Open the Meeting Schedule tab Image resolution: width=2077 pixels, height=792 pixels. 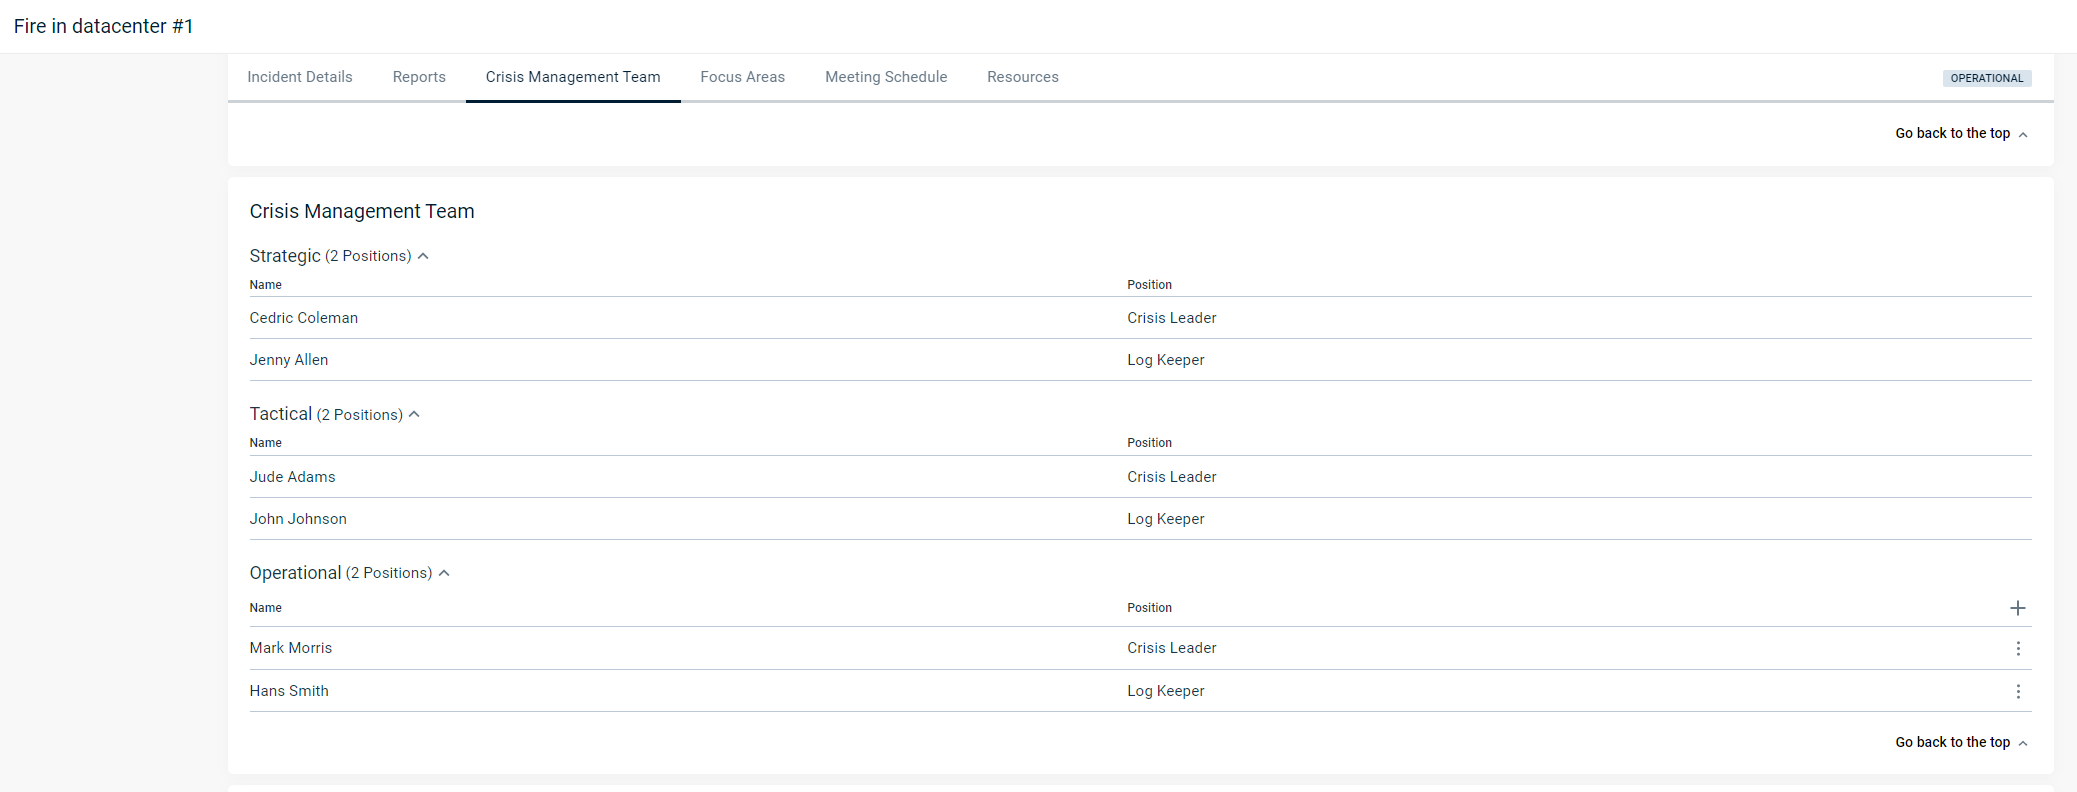(x=886, y=77)
